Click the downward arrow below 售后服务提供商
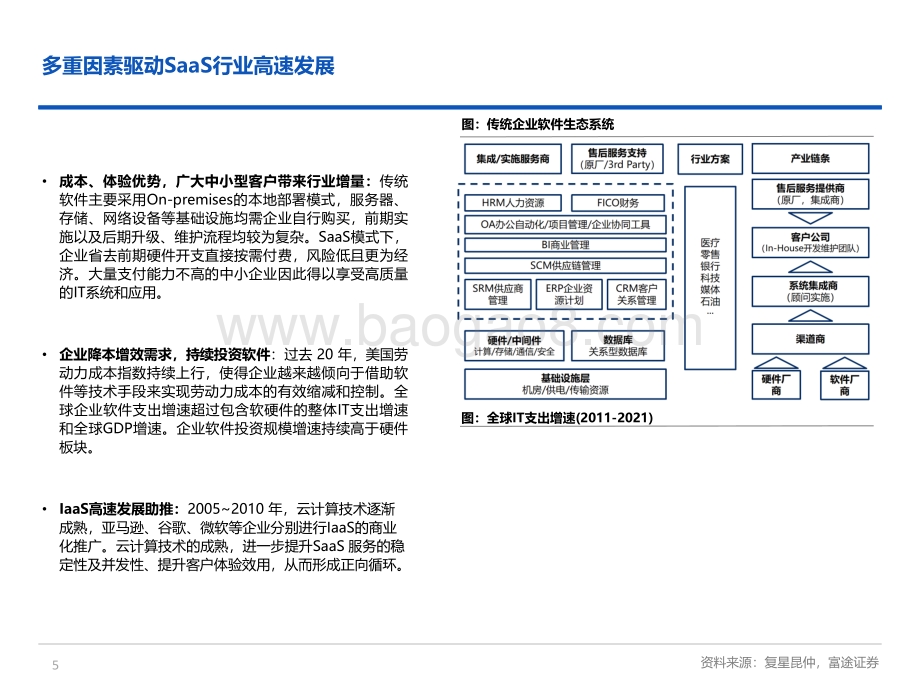The image size is (920, 690). (x=810, y=218)
